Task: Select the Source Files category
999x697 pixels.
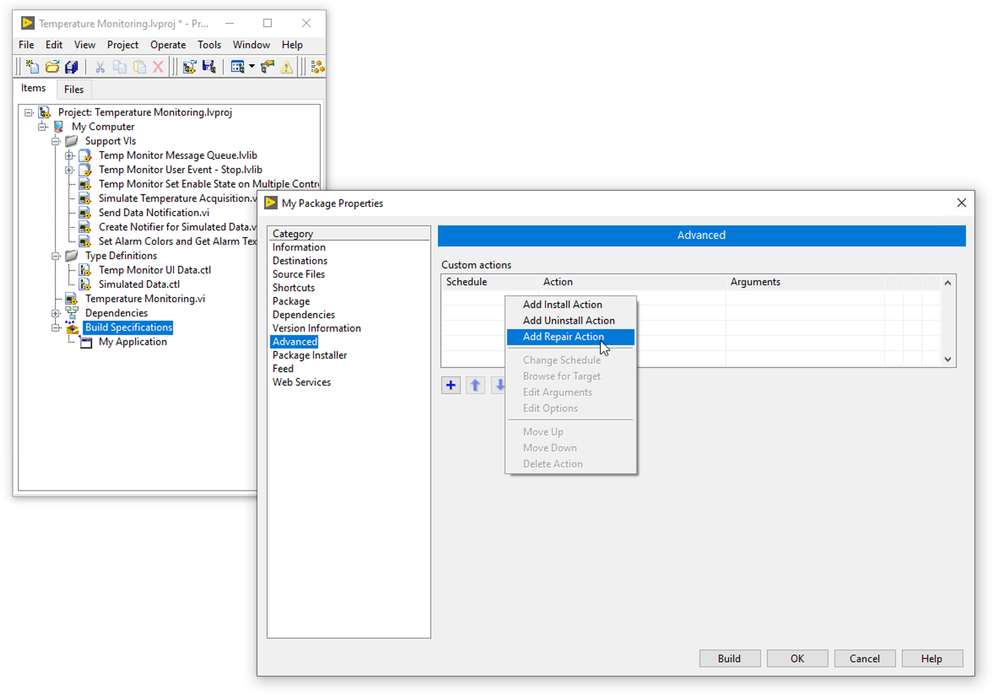Action: (298, 274)
